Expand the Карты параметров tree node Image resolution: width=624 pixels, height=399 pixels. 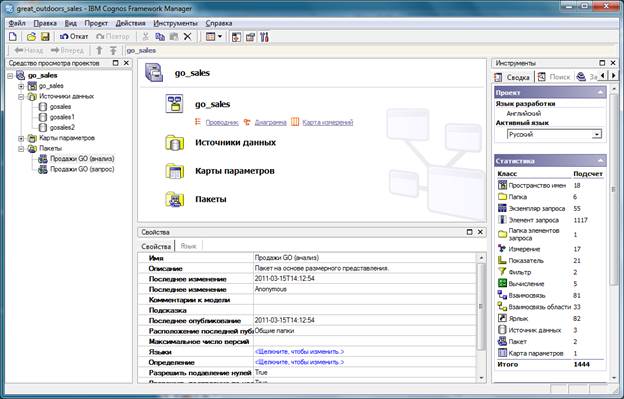21,138
